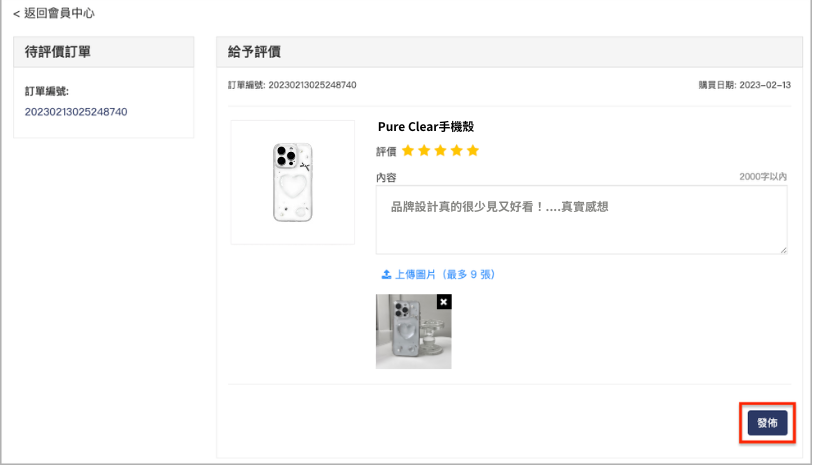Click the 購買日期 purchase date text
The image size is (813, 465).
pos(744,86)
